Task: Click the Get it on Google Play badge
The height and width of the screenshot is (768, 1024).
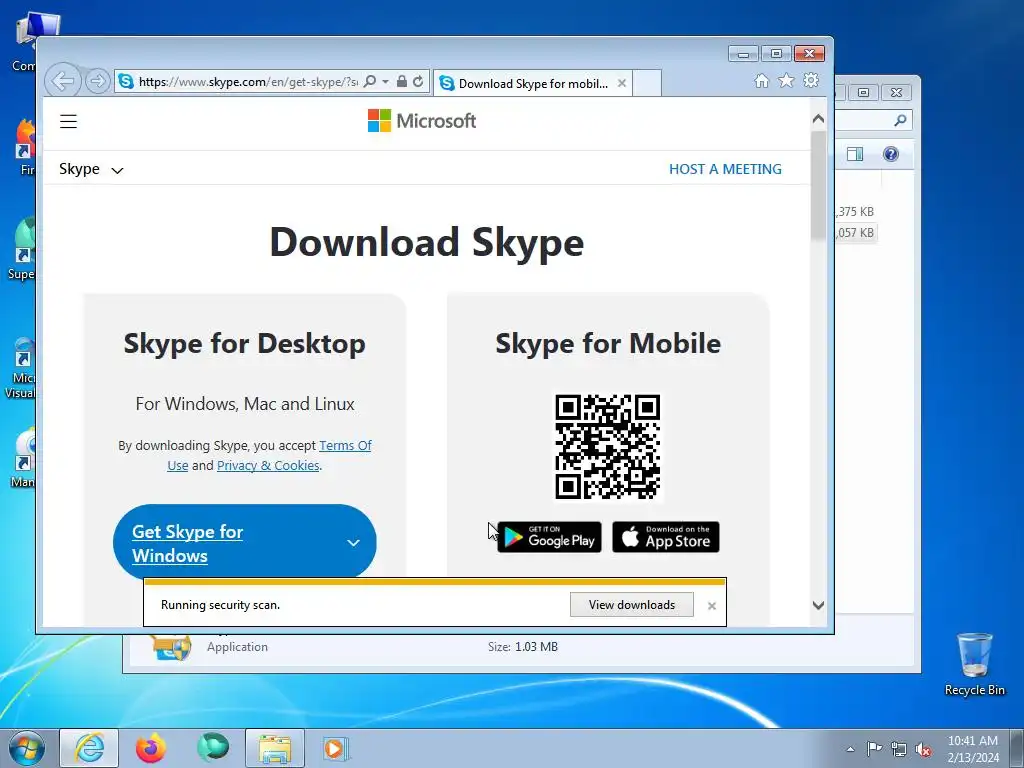Action: tap(549, 537)
